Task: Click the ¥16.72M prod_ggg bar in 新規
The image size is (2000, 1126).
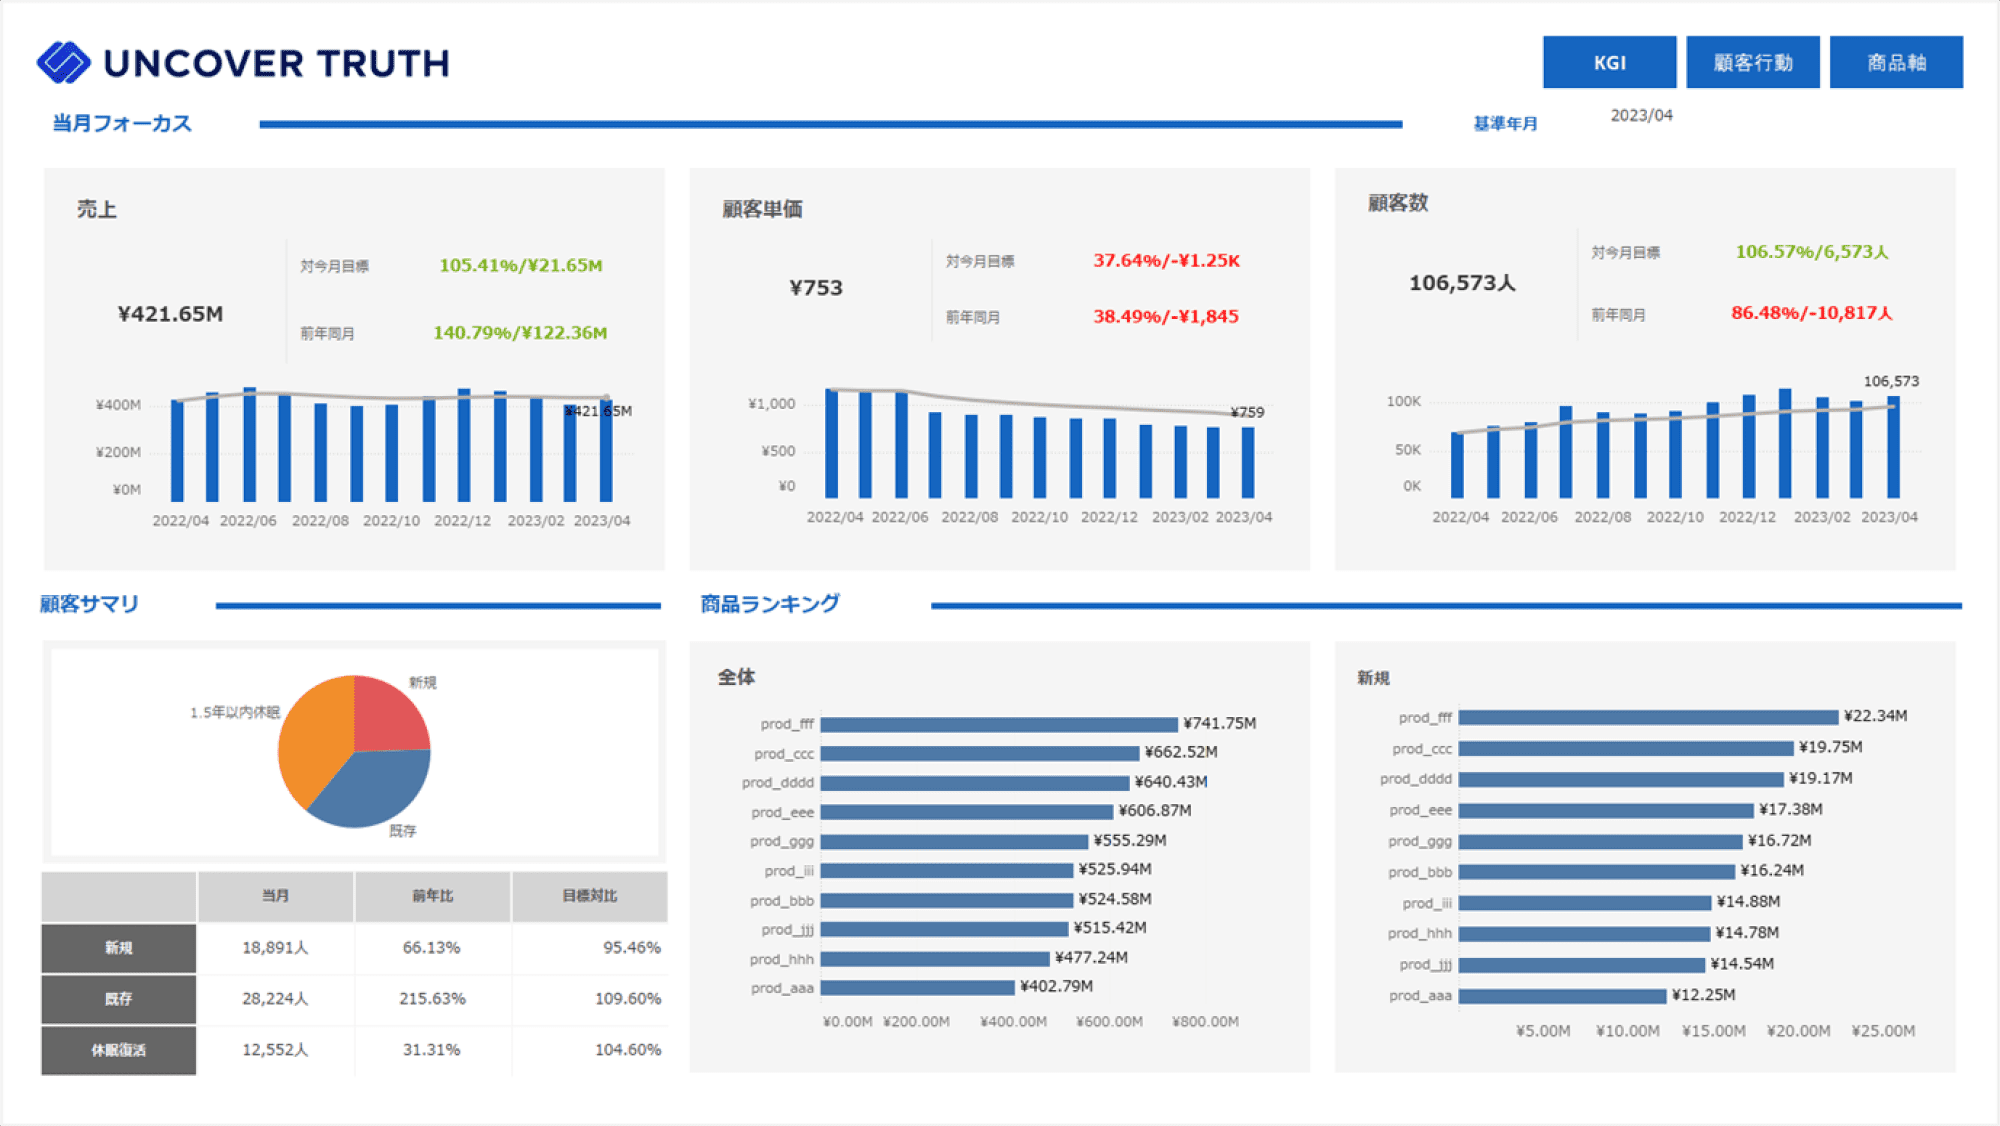Action: coord(1600,842)
